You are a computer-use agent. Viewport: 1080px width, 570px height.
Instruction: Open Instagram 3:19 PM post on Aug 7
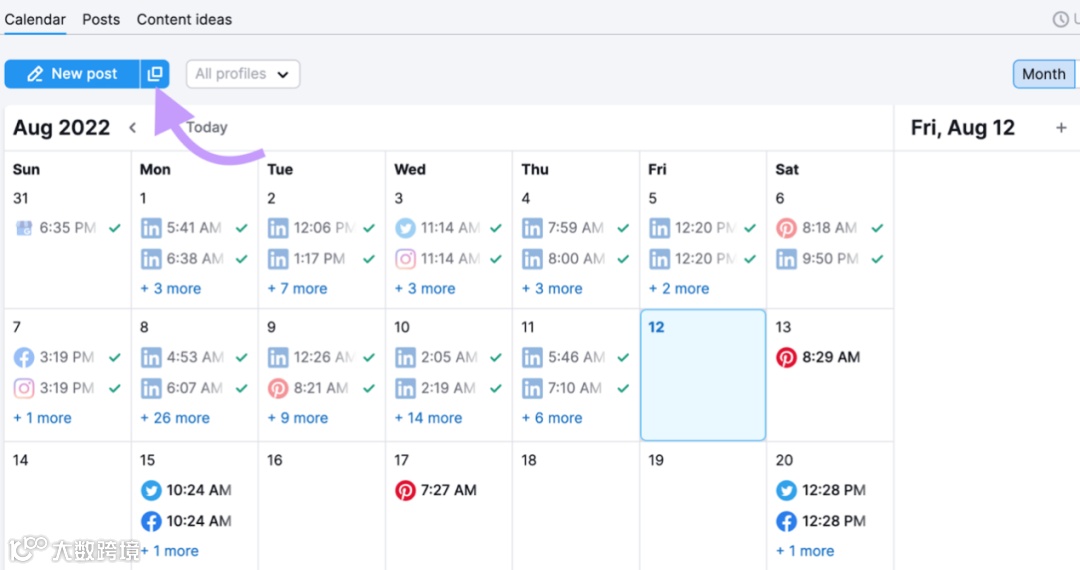pos(68,388)
